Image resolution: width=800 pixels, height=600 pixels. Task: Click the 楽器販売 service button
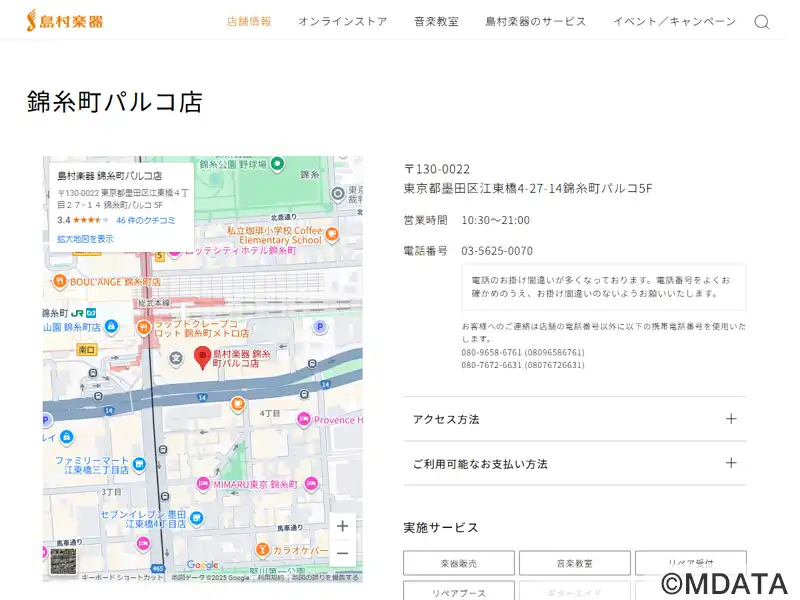point(459,563)
